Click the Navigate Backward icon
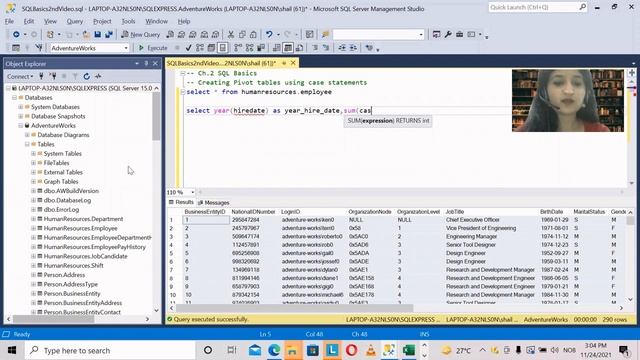The width and height of the screenshot is (640, 360). tap(16, 35)
